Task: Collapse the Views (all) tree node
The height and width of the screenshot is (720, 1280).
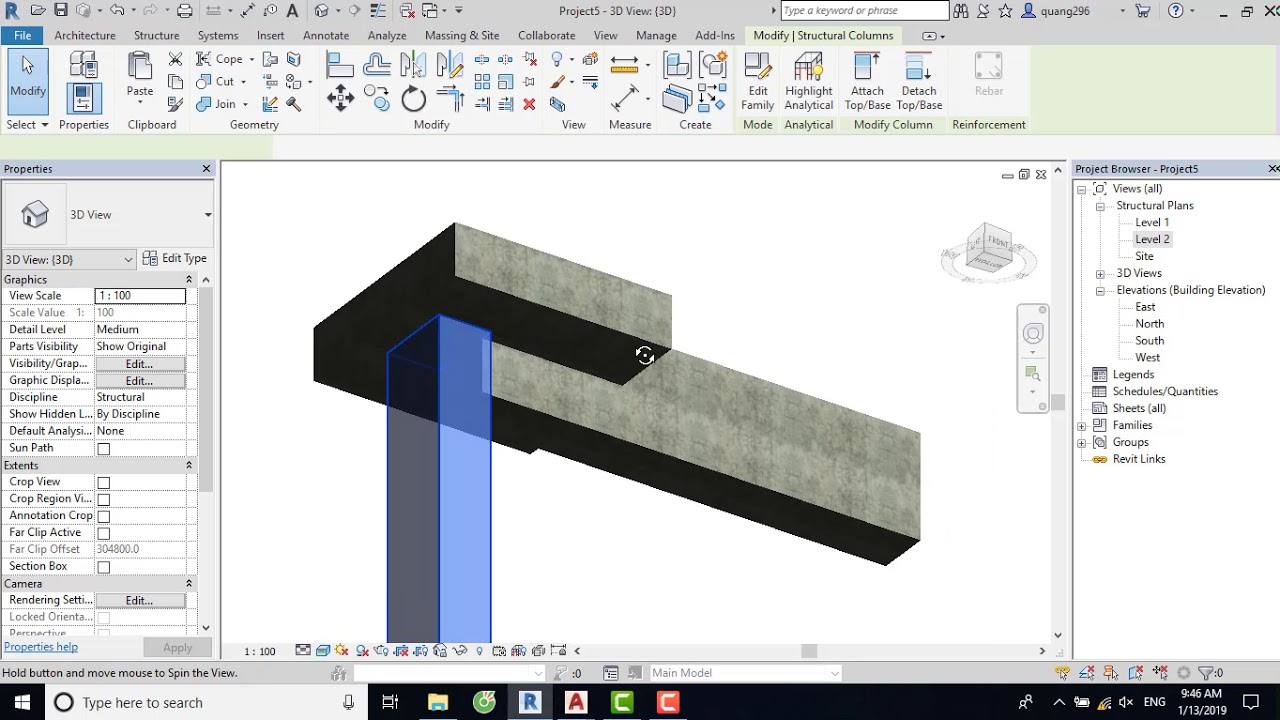Action: [1082, 189]
